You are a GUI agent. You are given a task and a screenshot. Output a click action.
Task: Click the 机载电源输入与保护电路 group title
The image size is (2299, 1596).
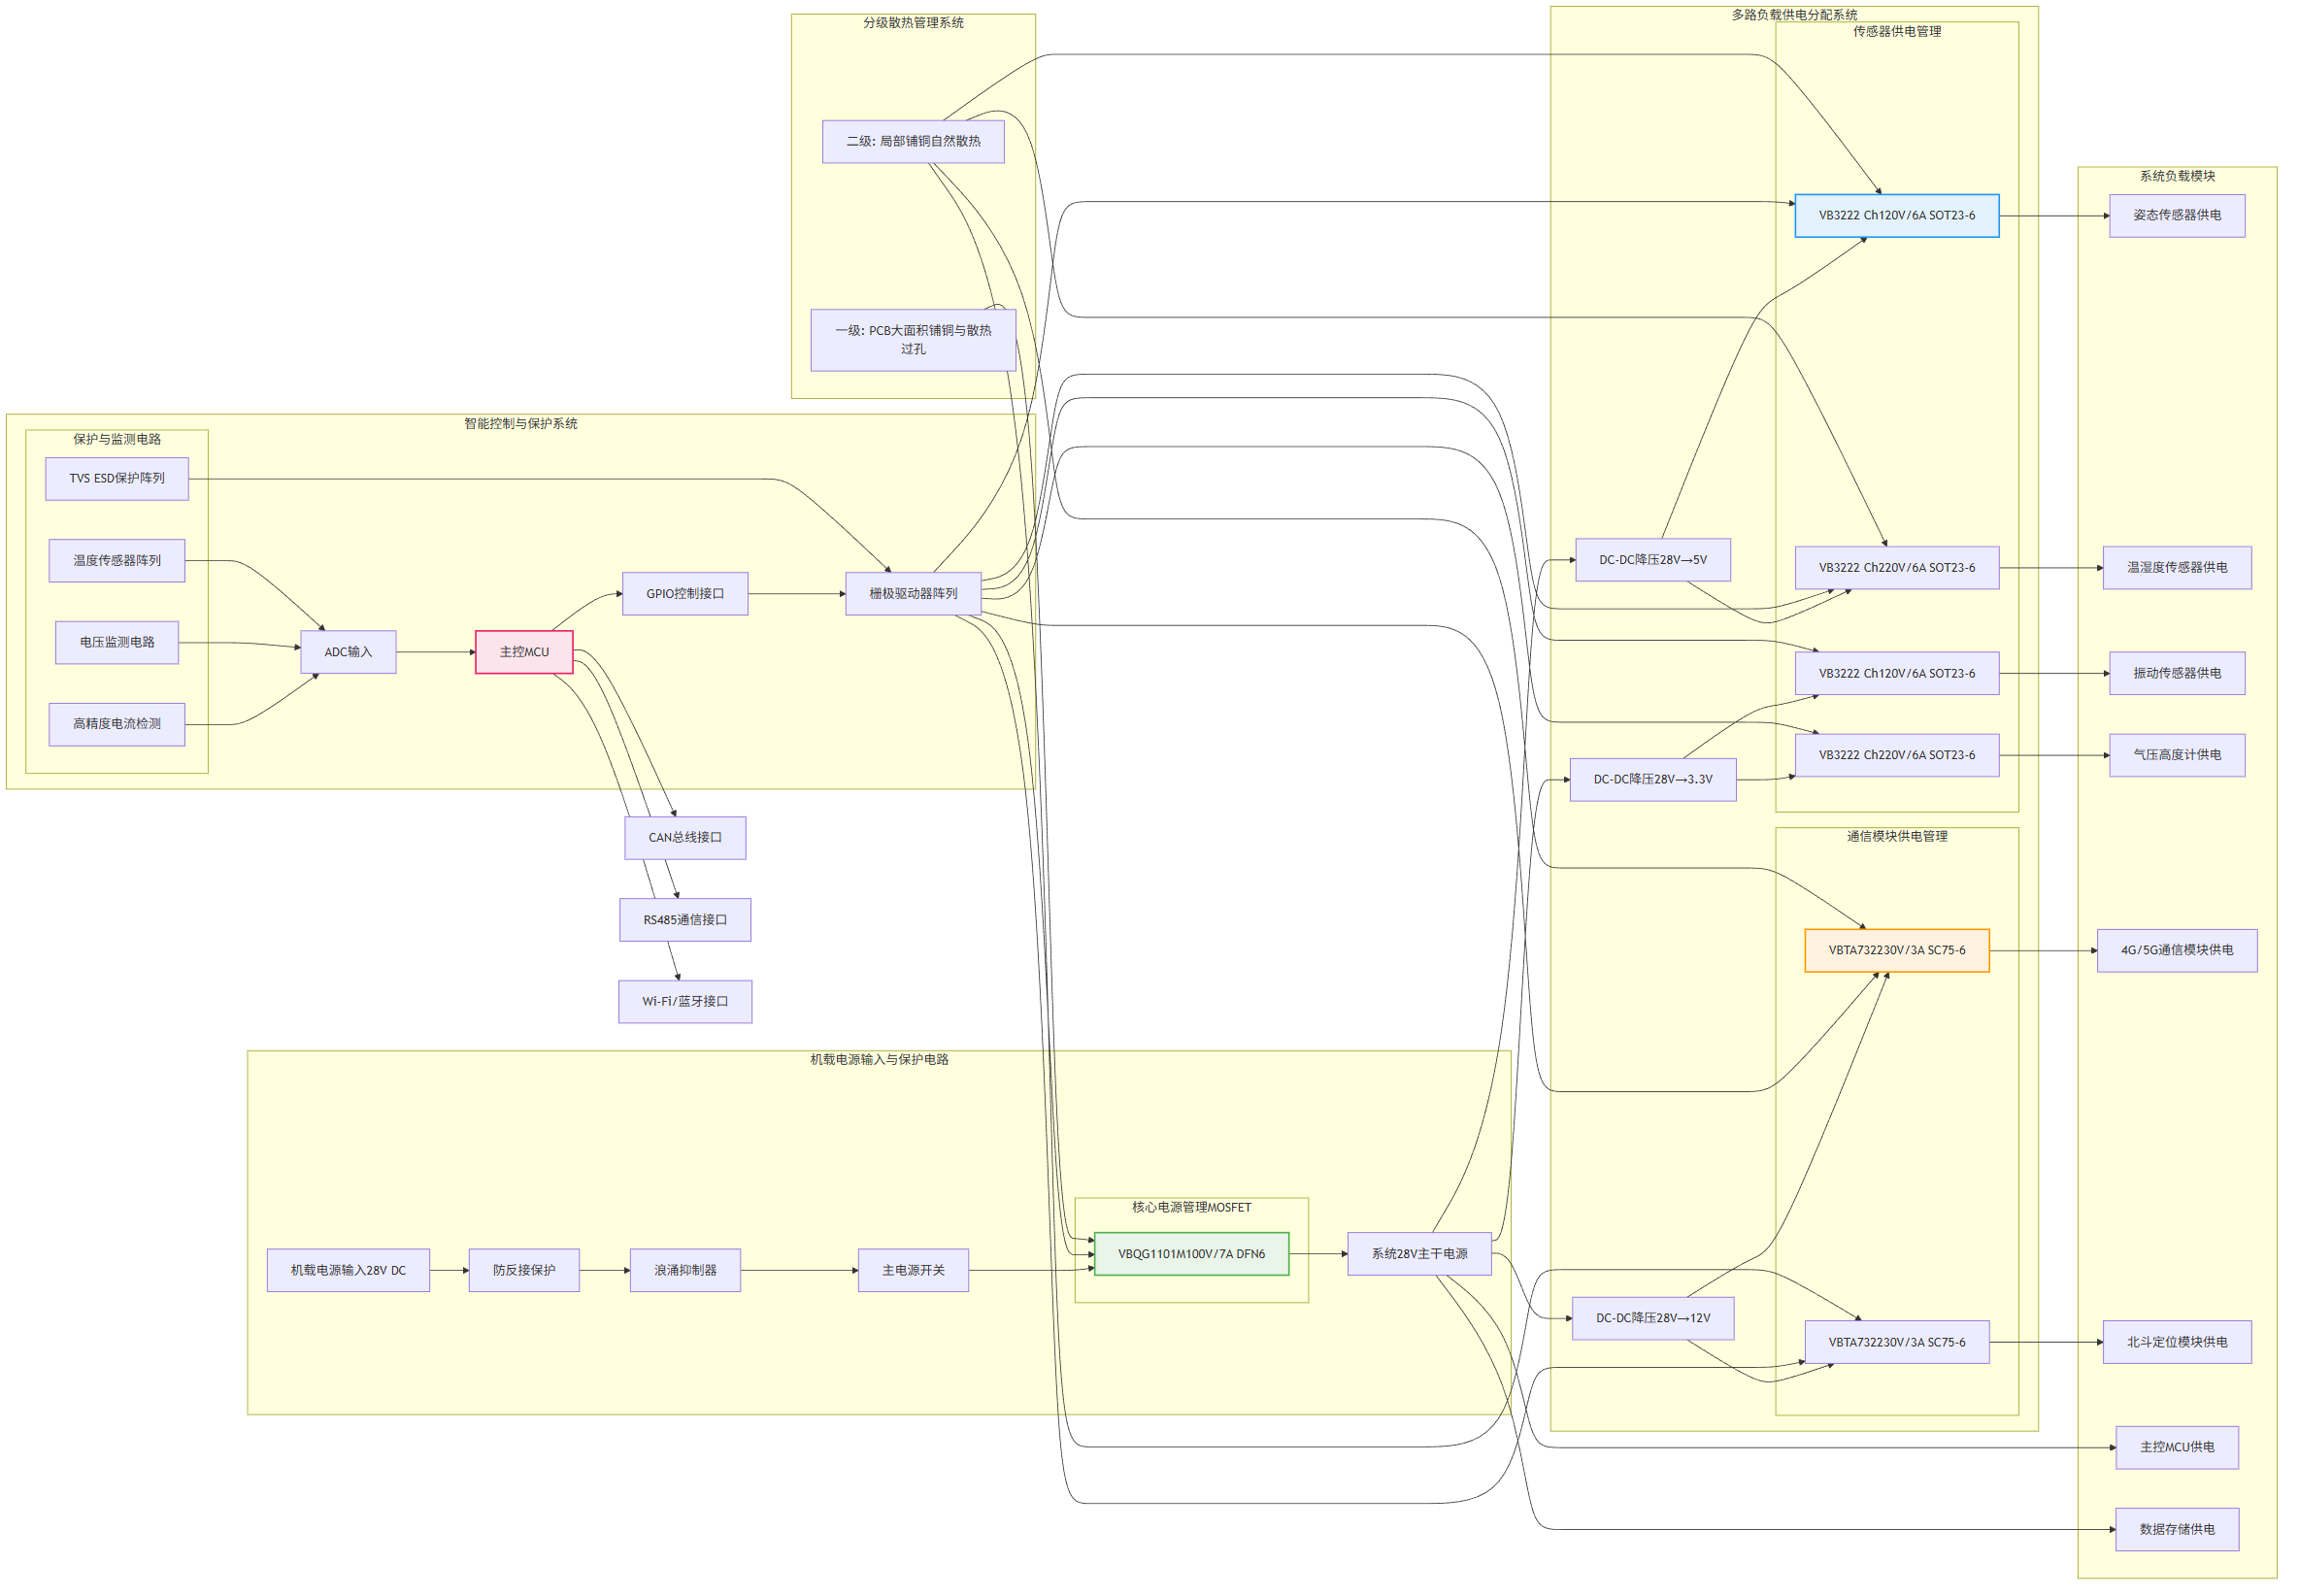coord(879,1060)
